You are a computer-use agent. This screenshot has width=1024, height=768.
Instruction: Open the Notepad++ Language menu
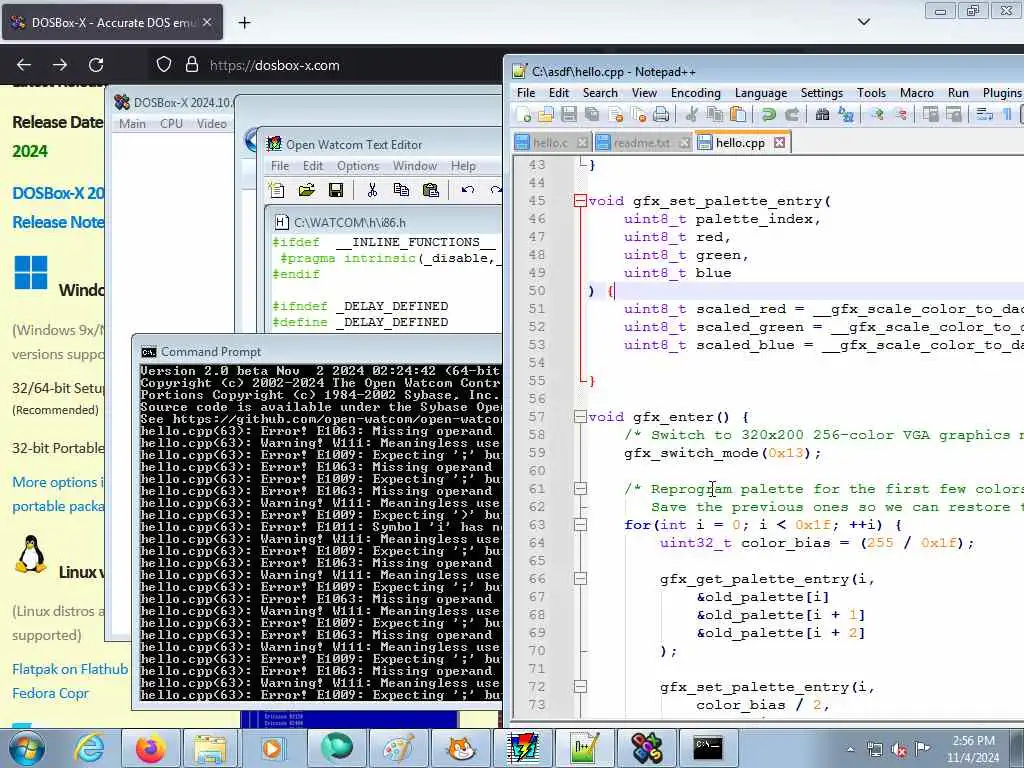pyautogui.click(x=761, y=93)
